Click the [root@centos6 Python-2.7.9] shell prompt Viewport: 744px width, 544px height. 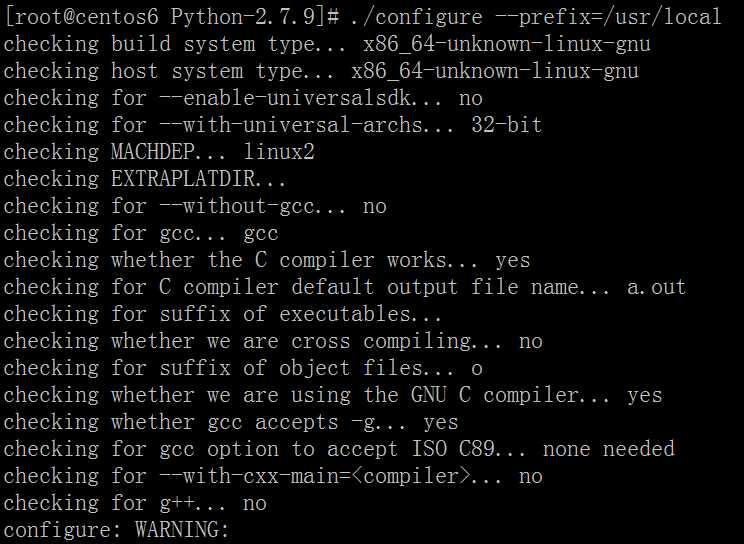point(172,17)
